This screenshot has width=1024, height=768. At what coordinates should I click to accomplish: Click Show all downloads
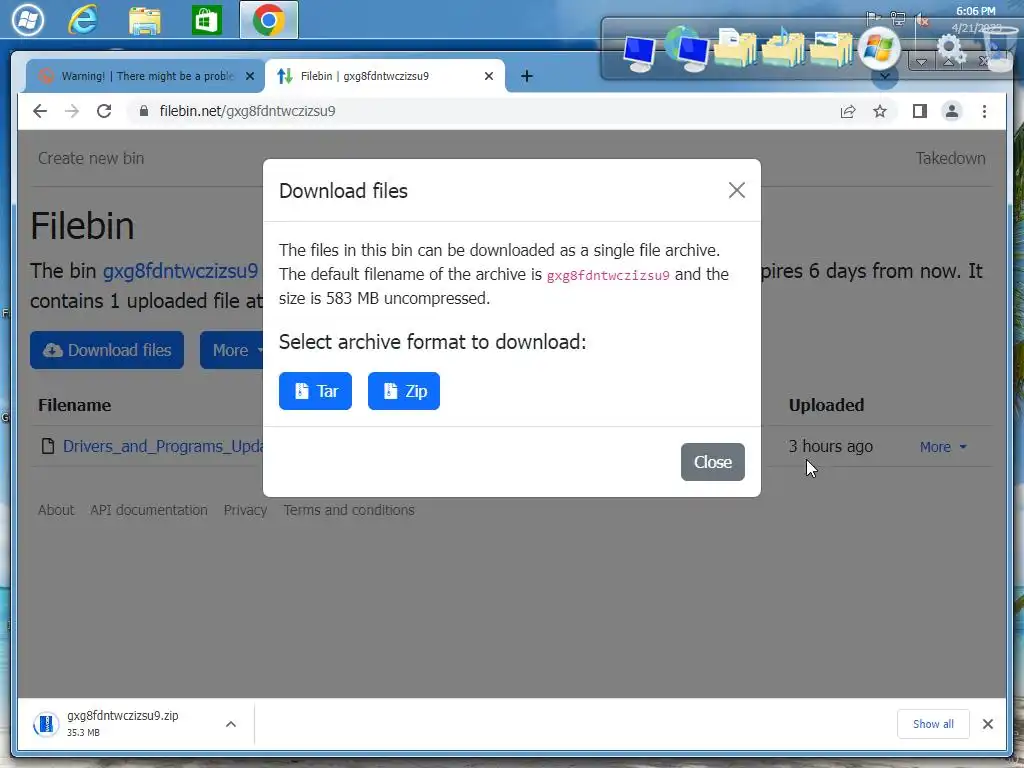tap(933, 724)
